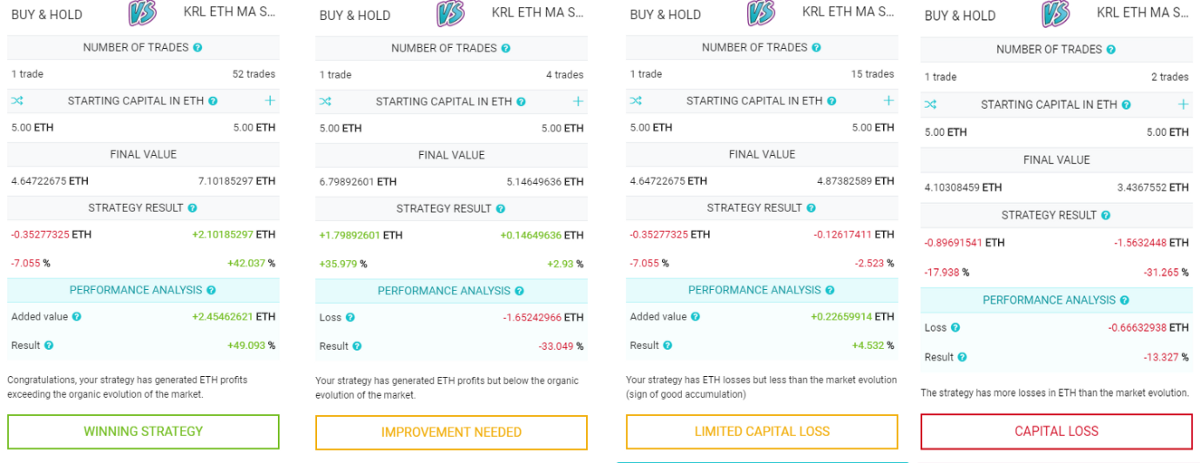Click help icon beside third panel's STRATEGY RESULT

(x=812, y=208)
